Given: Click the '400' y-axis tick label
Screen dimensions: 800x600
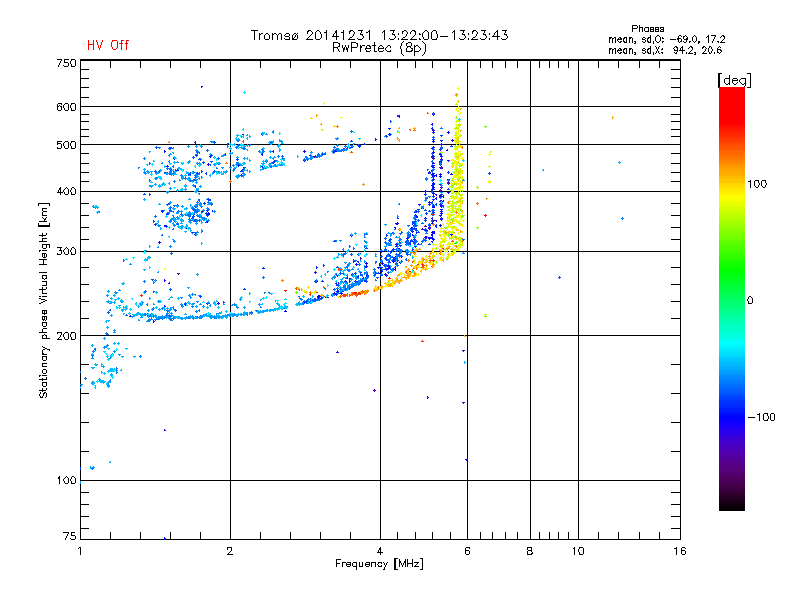Looking at the screenshot, I should (66, 192).
